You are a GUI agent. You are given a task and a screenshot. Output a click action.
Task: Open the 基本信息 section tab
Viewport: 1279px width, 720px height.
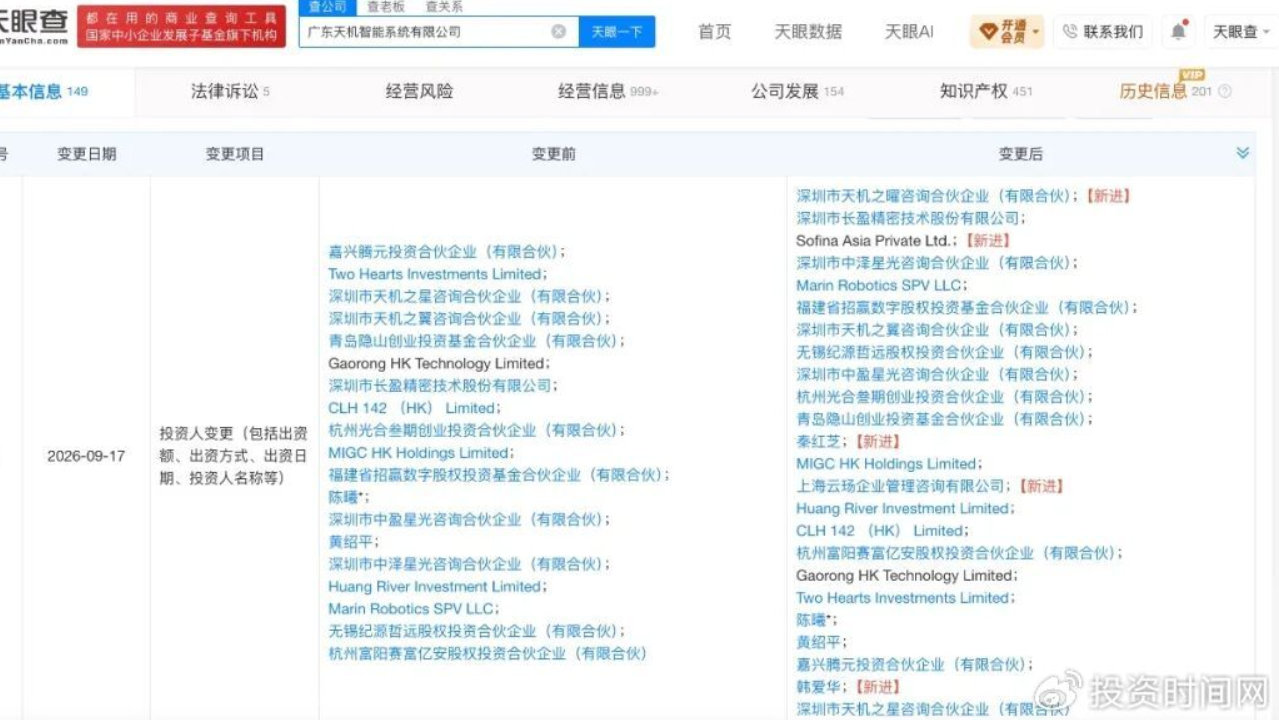(44, 91)
